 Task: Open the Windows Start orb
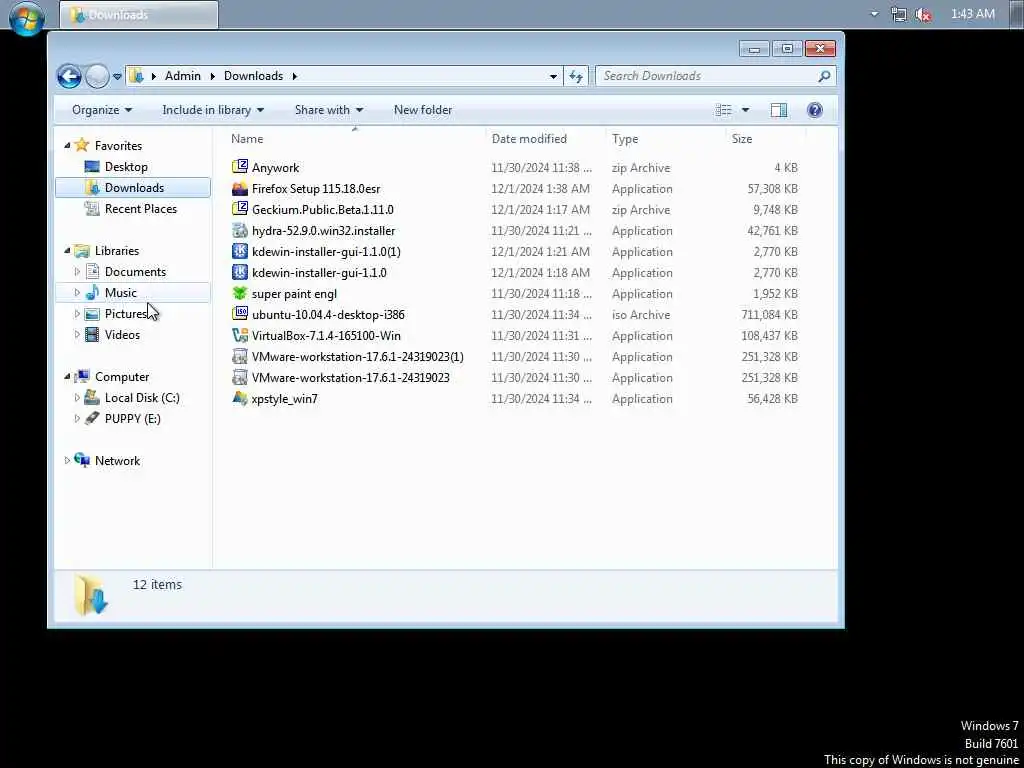coord(26,18)
